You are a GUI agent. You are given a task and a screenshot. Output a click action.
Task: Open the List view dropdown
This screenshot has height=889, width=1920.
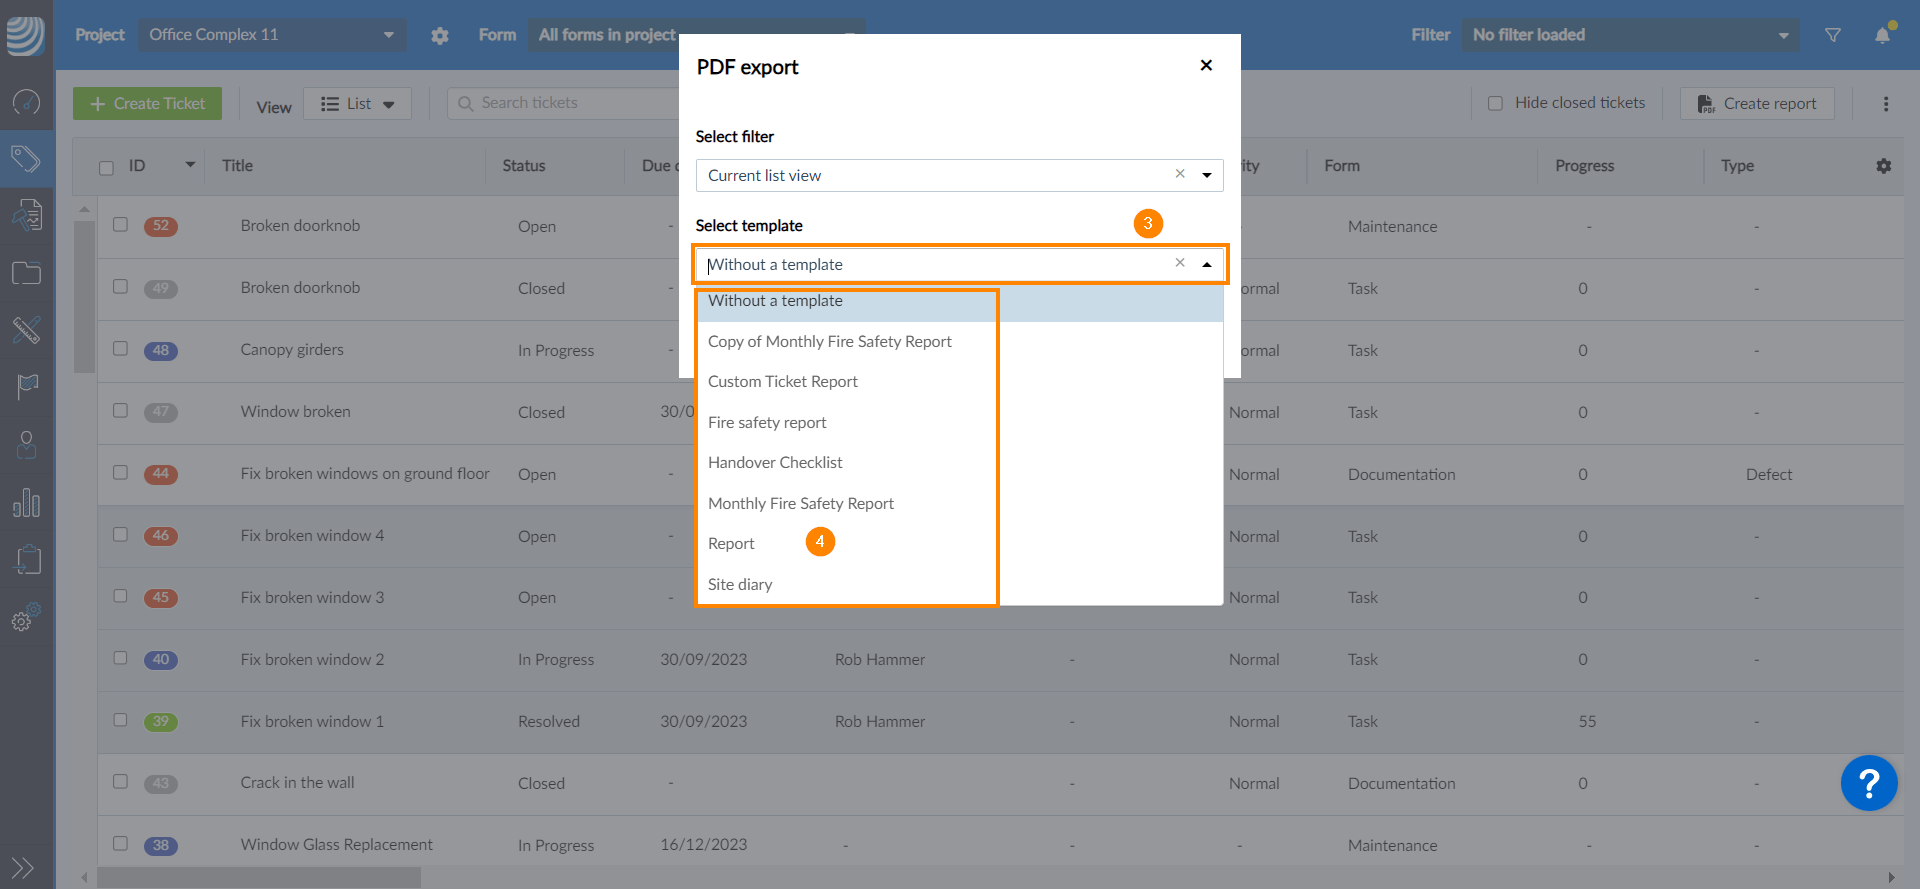point(358,104)
